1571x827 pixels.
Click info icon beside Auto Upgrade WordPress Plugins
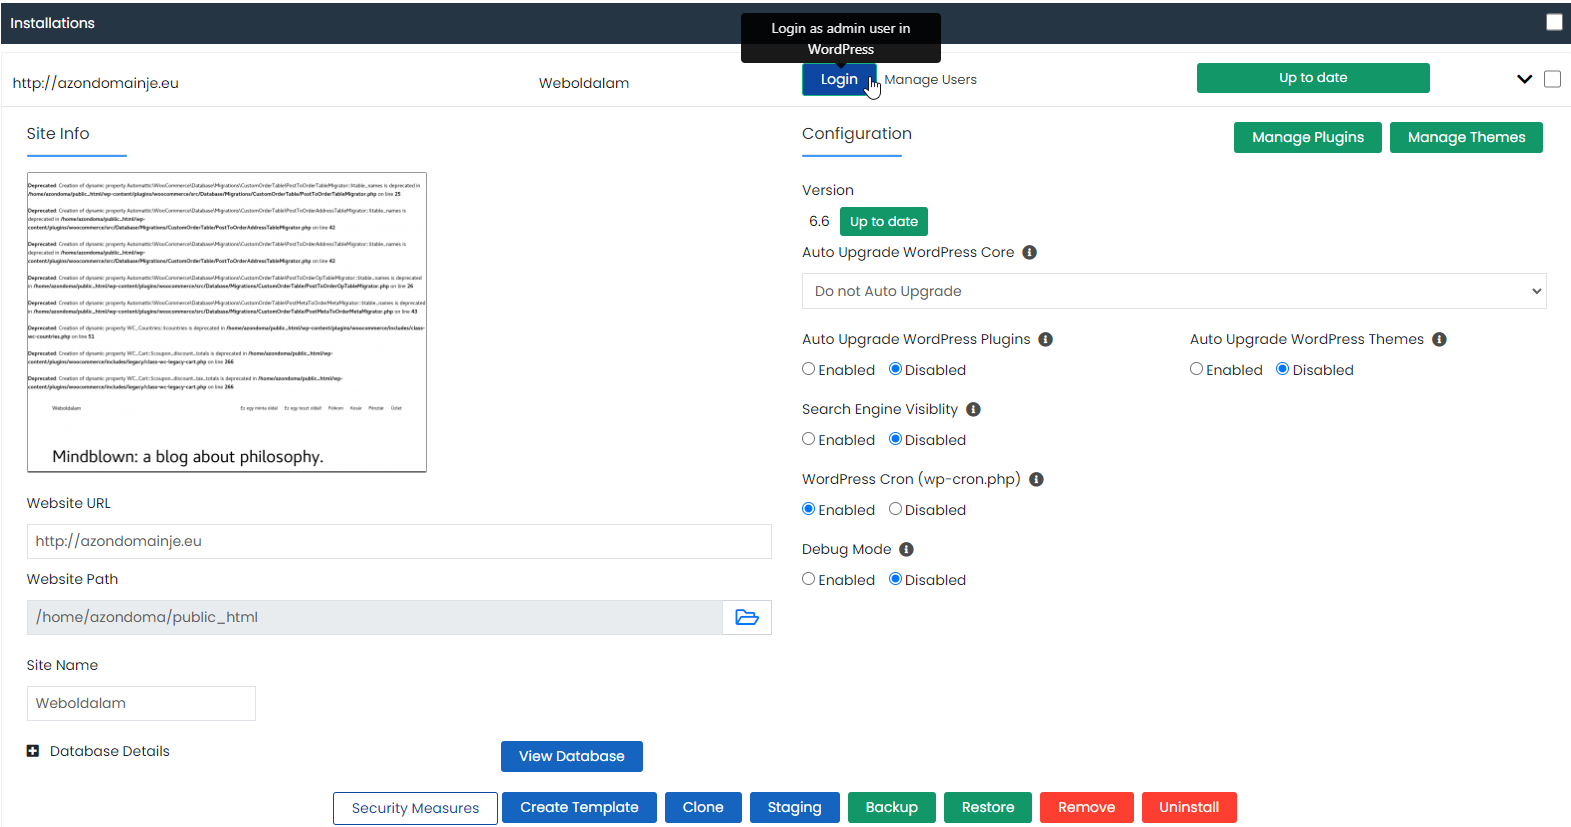pyautogui.click(x=1045, y=339)
